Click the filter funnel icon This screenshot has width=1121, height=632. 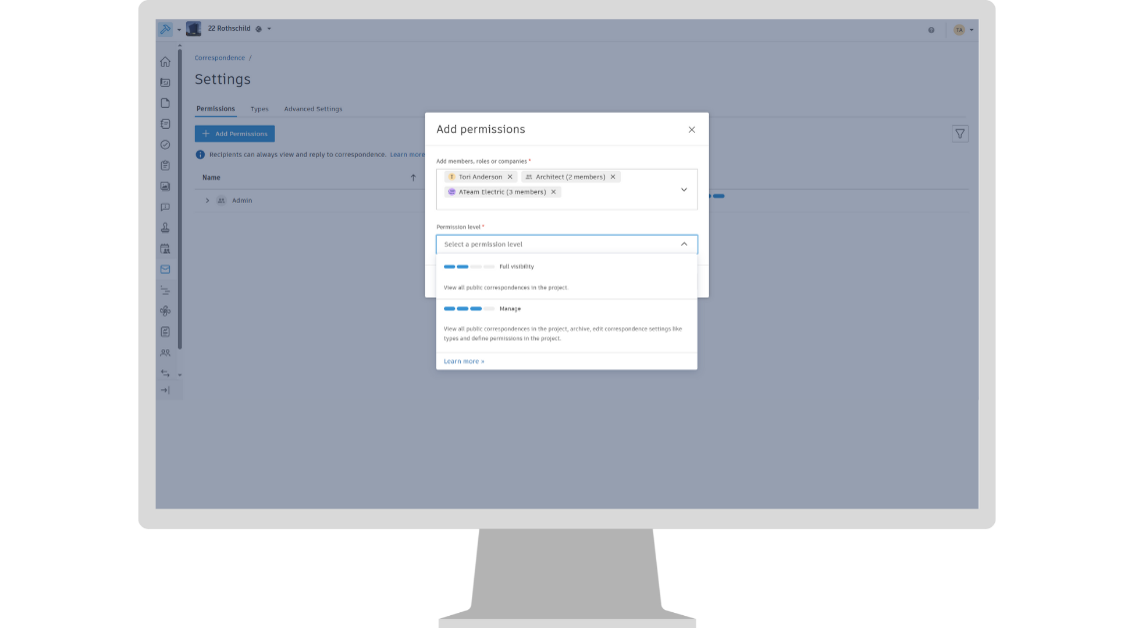coord(960,134)
